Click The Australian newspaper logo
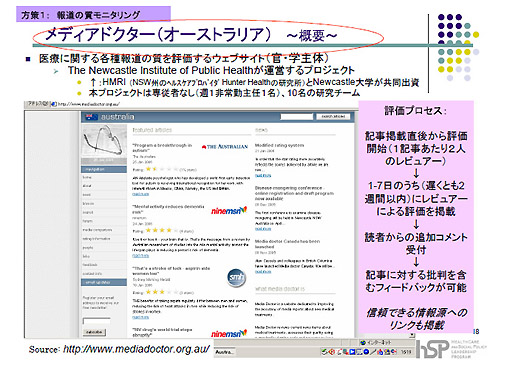The width and height of the screenshot is (510, 371). [x=225, y=147]
